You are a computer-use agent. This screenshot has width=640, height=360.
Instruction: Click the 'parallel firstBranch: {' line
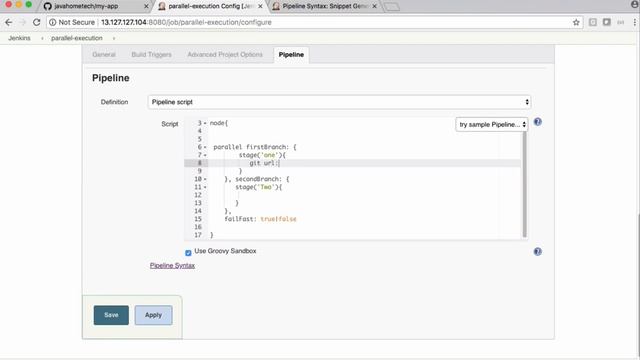(255, 147)
